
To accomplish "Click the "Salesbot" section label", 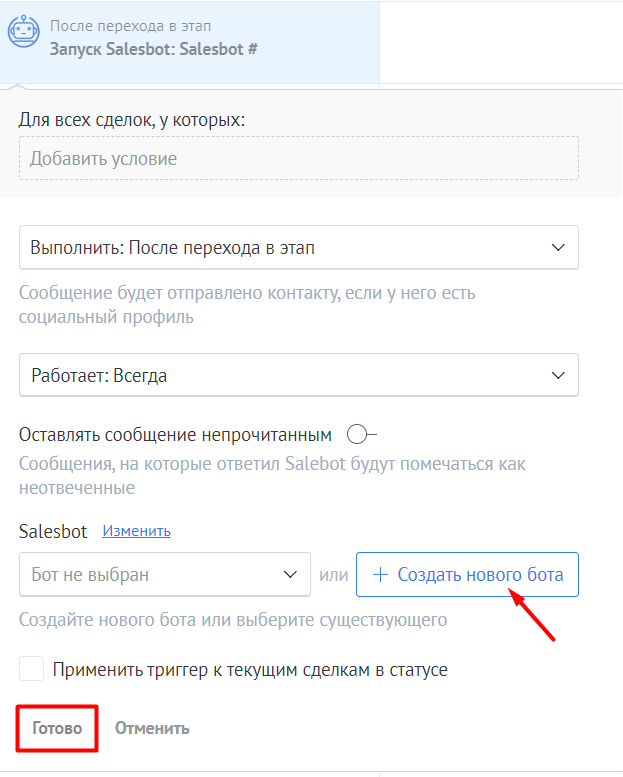I will coord(53,531).
